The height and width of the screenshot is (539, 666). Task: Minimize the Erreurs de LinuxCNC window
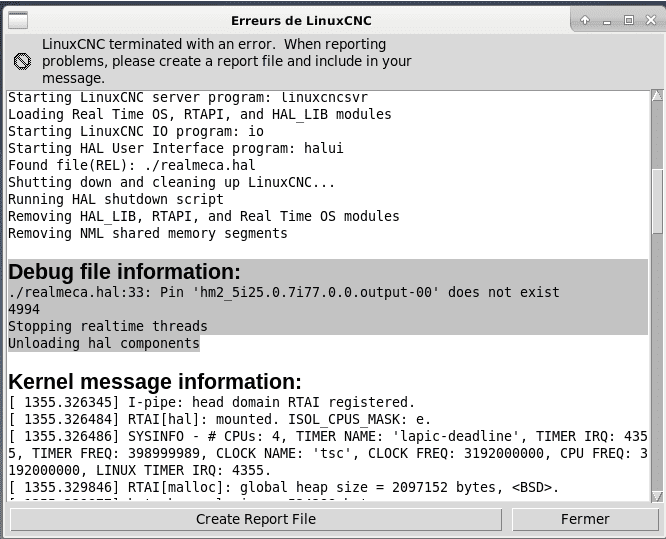coord(607,19)
